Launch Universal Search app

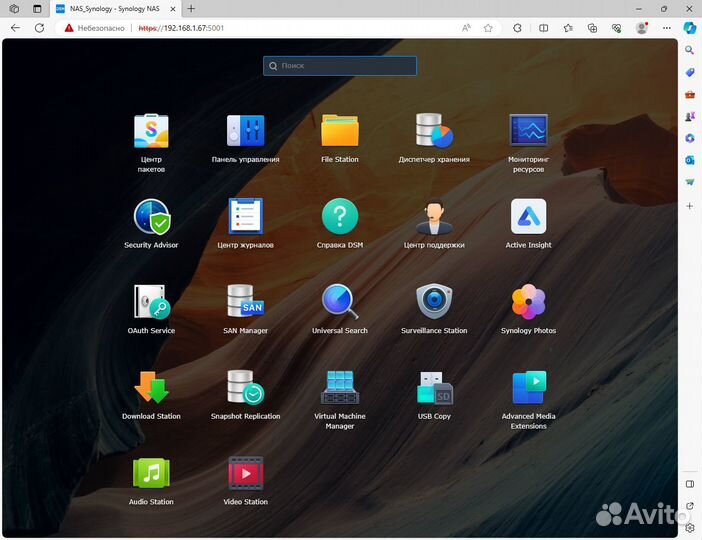[x=340, y=302]
